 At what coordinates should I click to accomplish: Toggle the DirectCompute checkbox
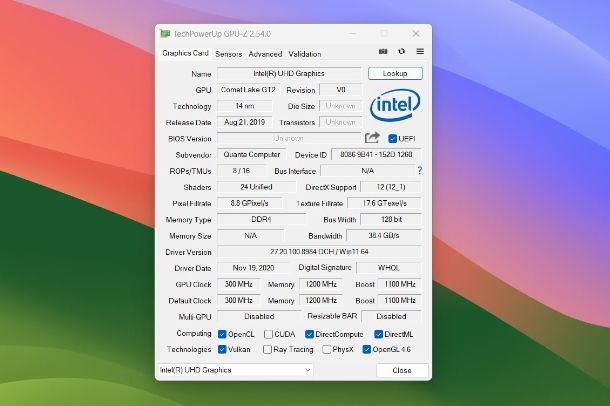tap(309, 334)
